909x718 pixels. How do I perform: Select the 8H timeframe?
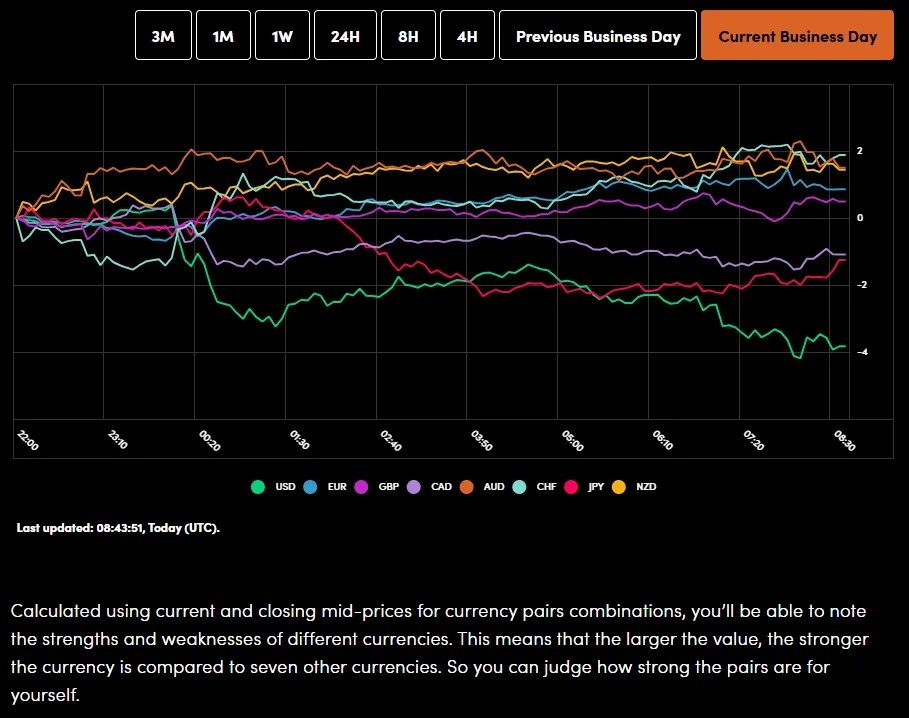pyautogui.click(x=408, y=35)
